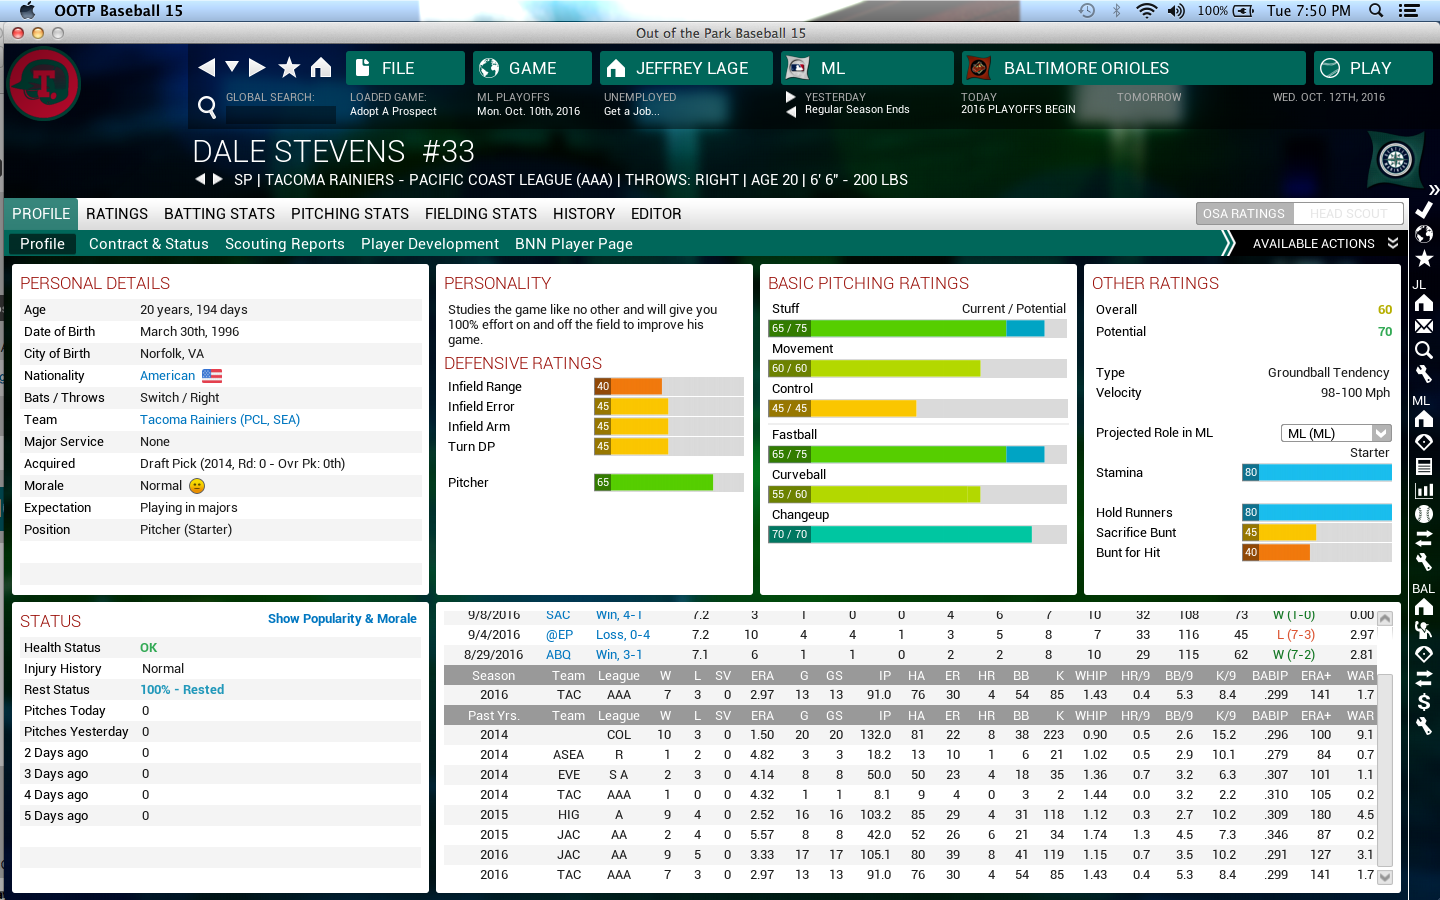Open the PLAY menu
Image resolution: width=1440 pixels, height=900 pixels.
click(1373, 68)
